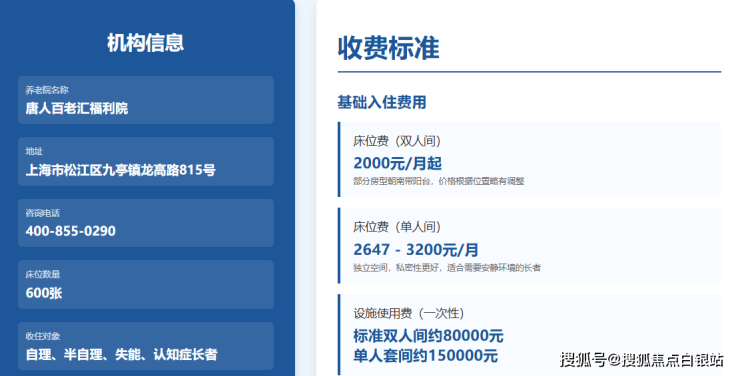Select the 床位数量 600张 card
Viewport: 740px width, 376px height.
pos(146,284)
